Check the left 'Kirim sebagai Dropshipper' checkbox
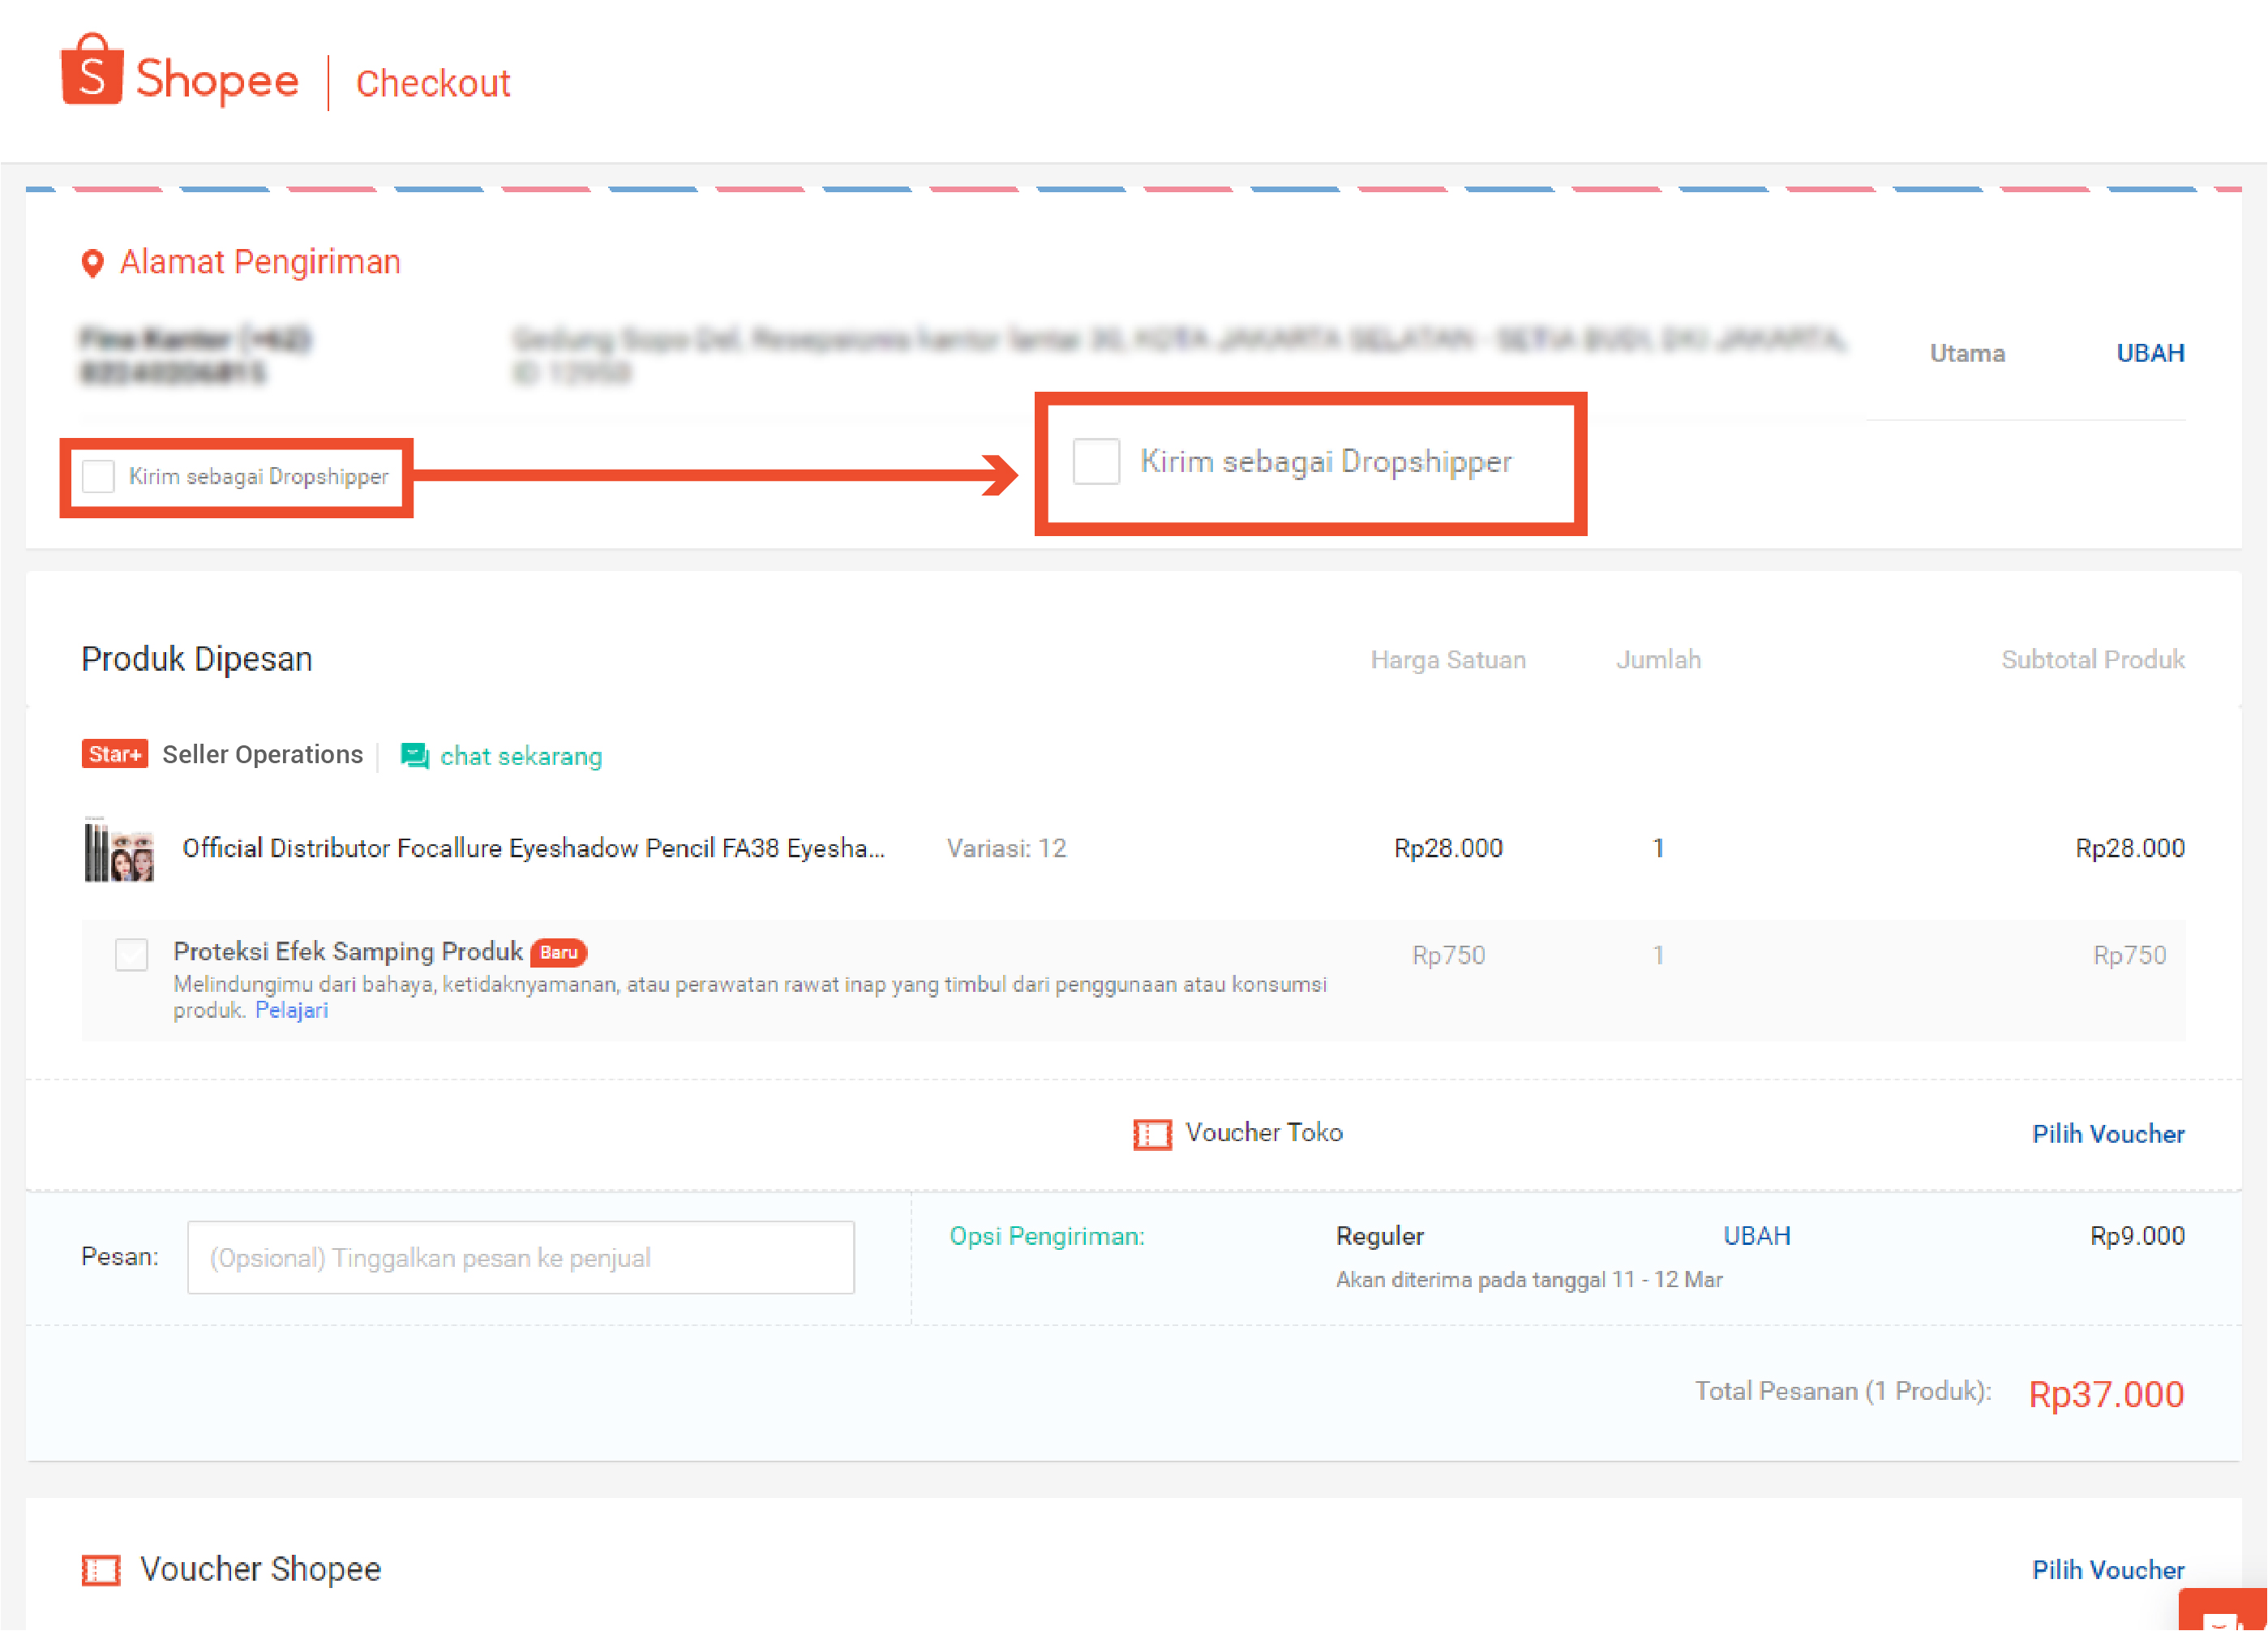The height and width of the screenshot is (1631, 2268). click(98, 477)
